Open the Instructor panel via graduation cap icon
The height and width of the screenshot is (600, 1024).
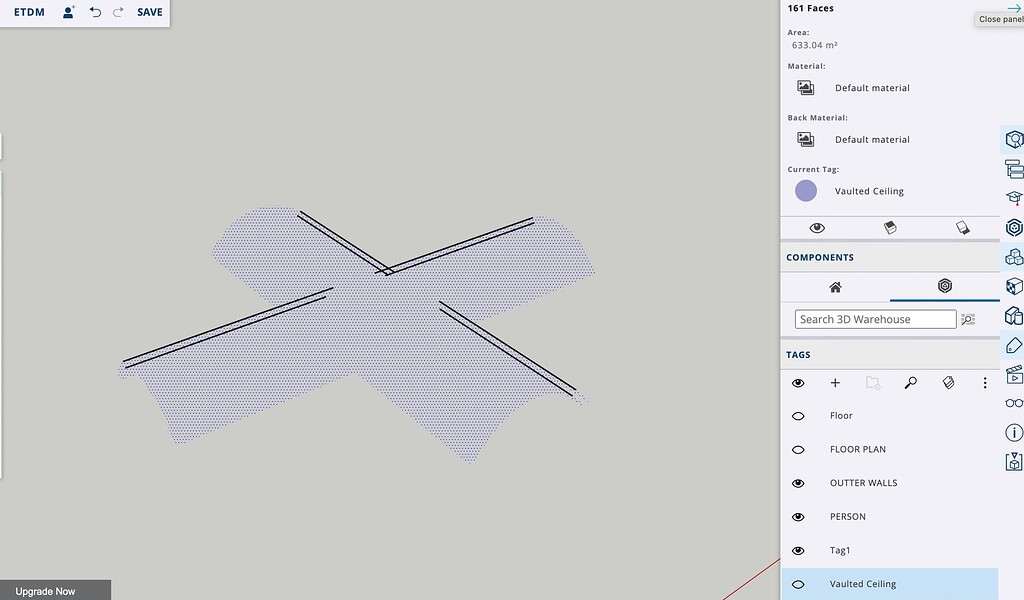point(1013,199)
